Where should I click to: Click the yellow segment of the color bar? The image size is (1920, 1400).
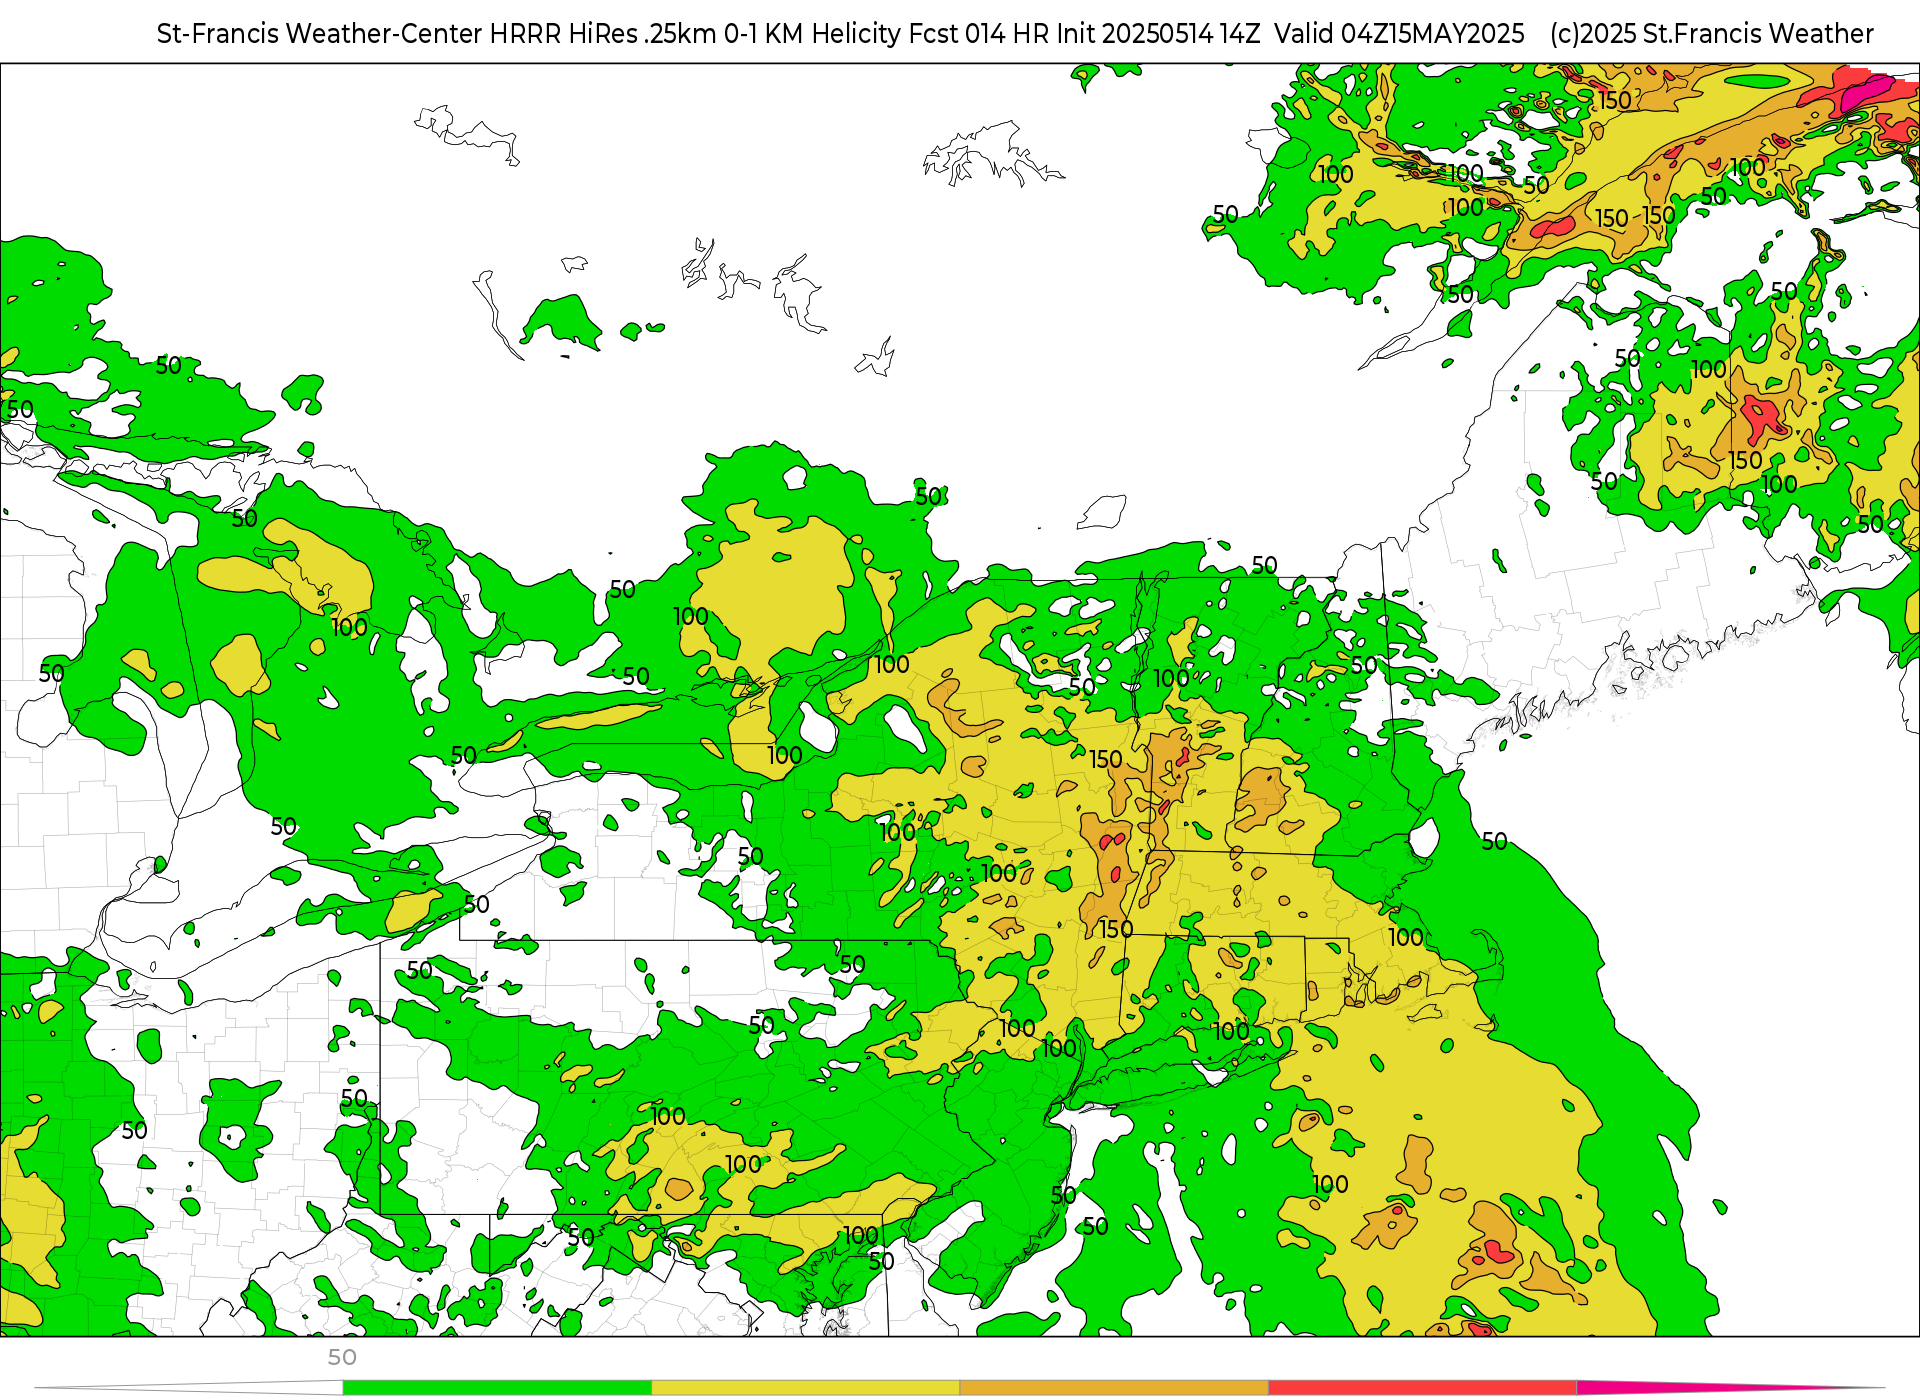coord(806,1388)
